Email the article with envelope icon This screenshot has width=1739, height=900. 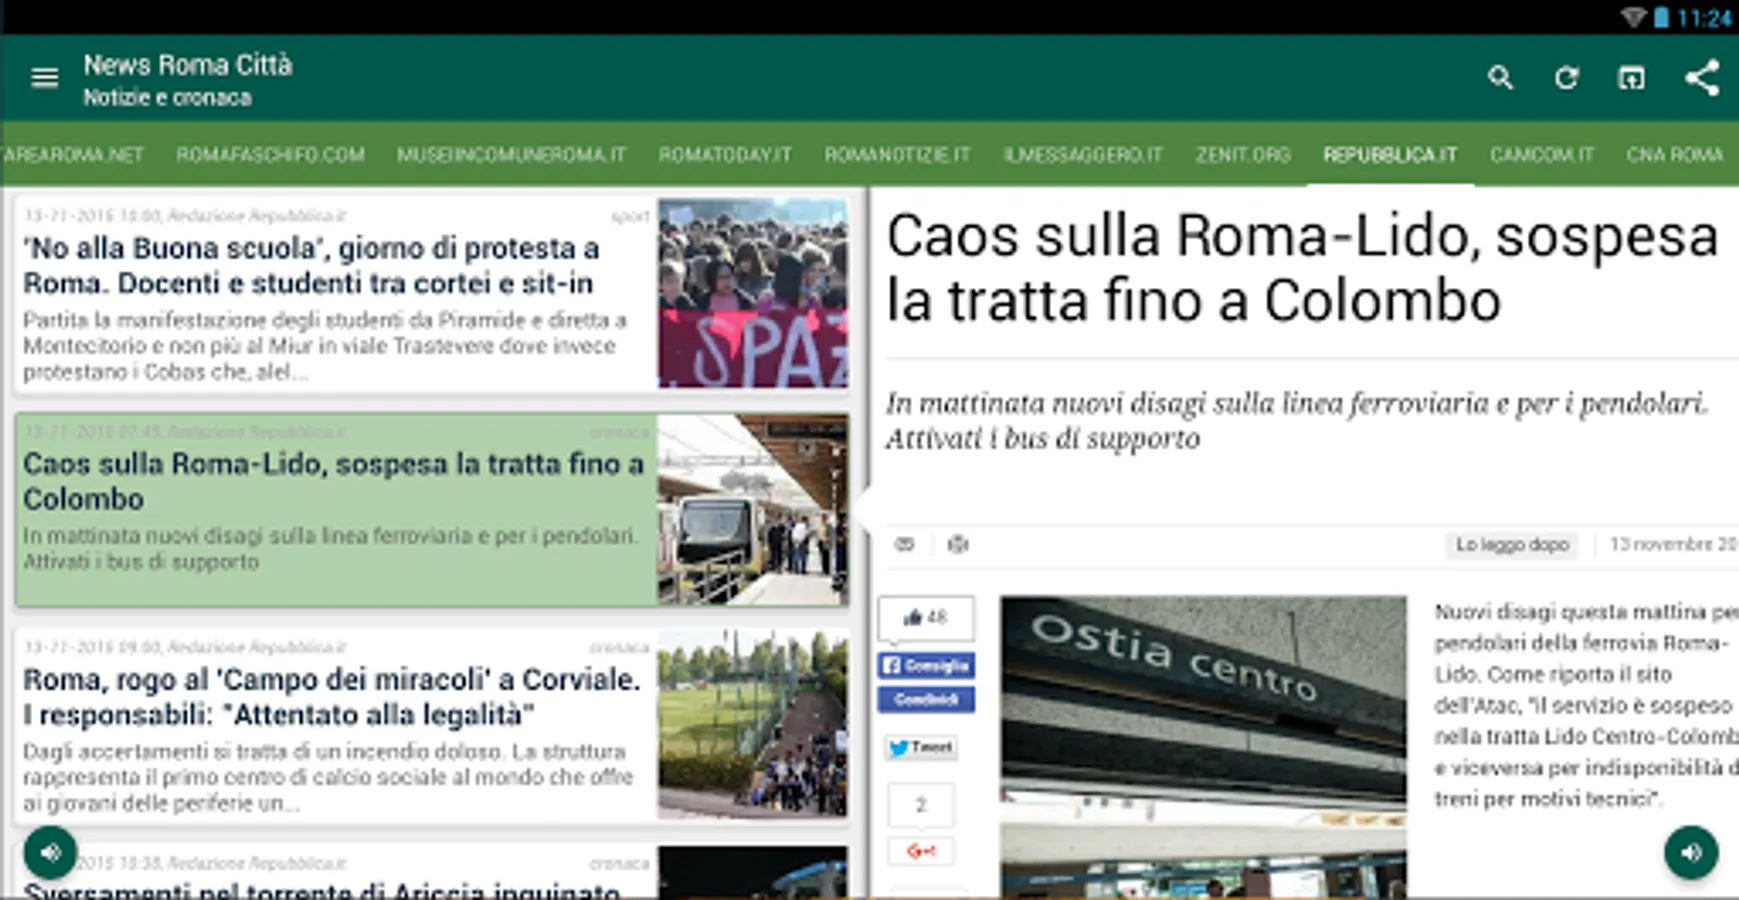(905, 544)
